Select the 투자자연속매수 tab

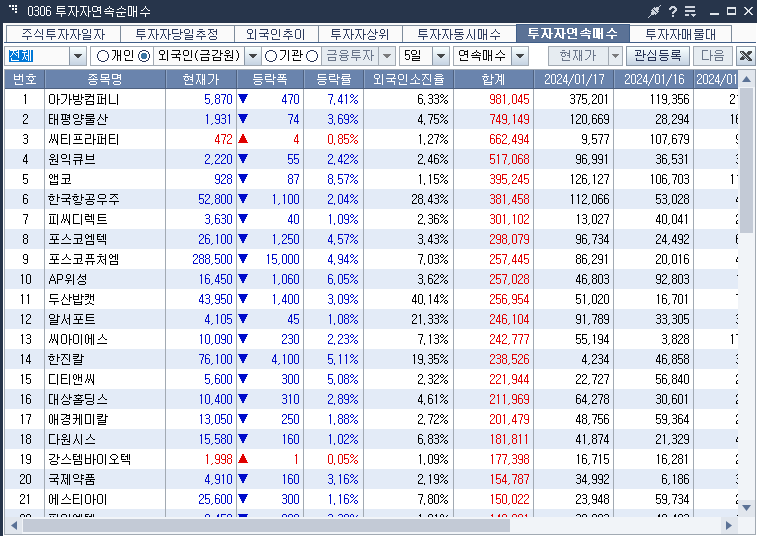click(573, 33)
